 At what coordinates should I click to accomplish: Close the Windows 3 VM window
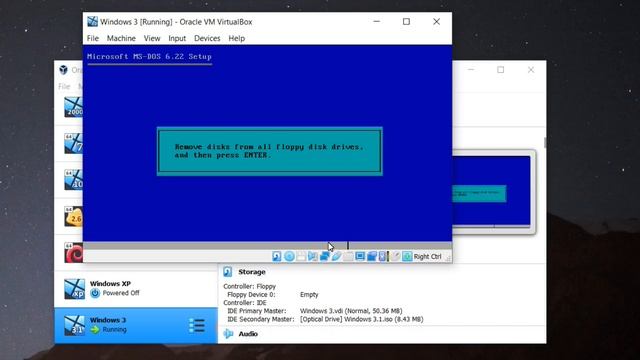point(436,22)
